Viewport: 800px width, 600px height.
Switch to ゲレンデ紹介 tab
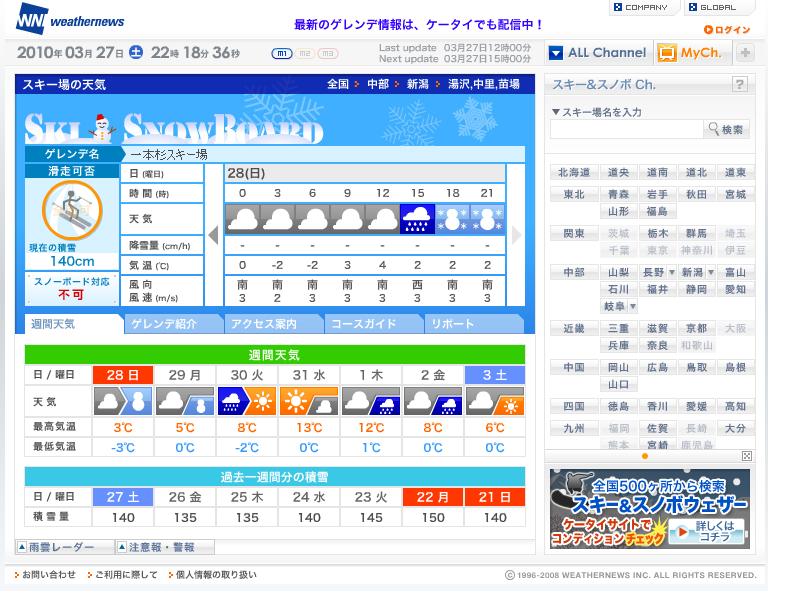click(x=172, y=324)
